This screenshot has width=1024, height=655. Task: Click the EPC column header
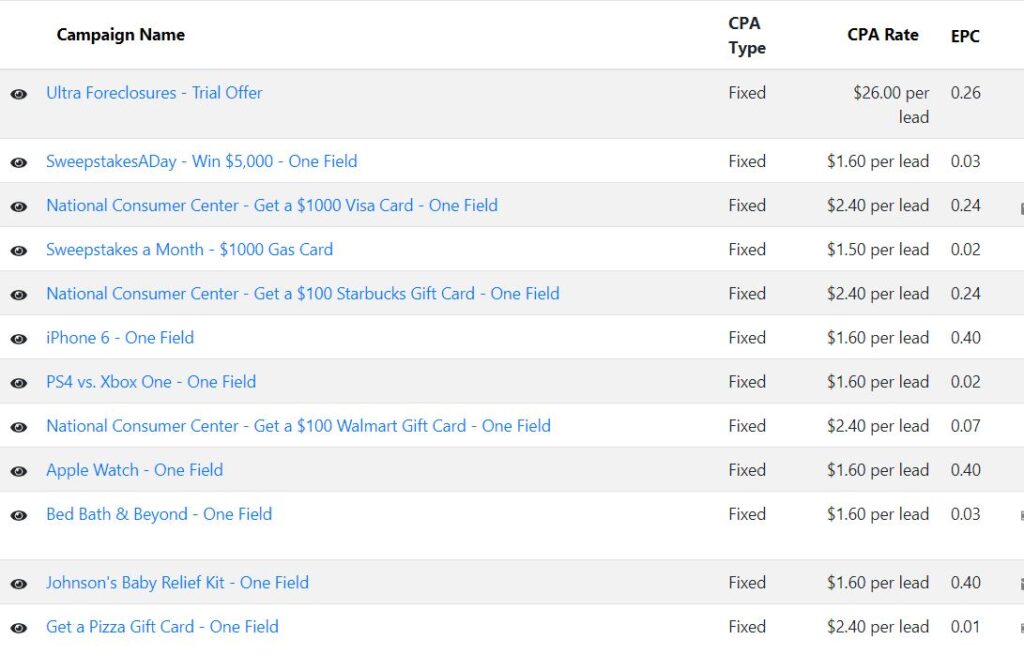(965, 36)
